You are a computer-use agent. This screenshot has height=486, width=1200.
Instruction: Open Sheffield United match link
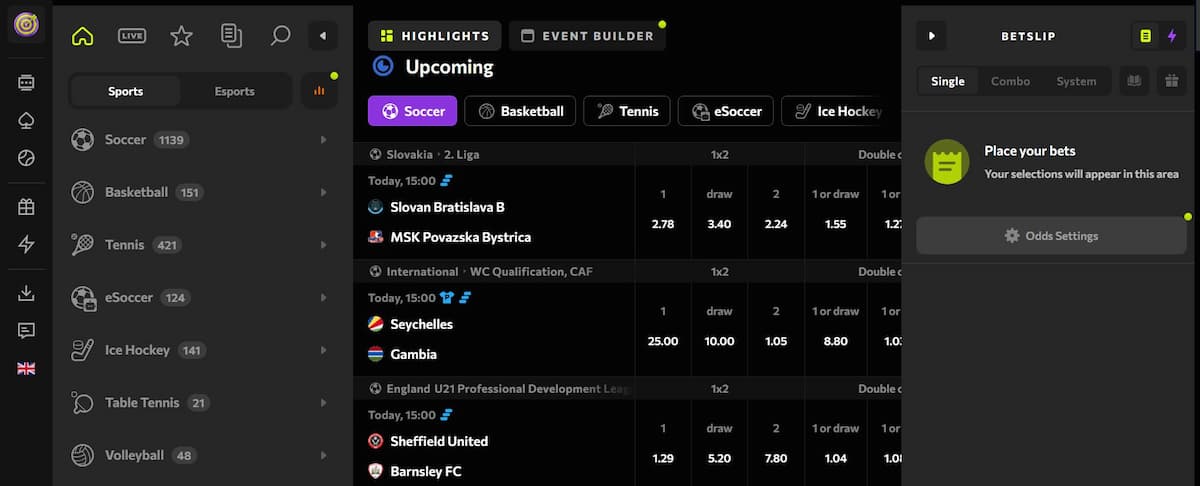440,441
